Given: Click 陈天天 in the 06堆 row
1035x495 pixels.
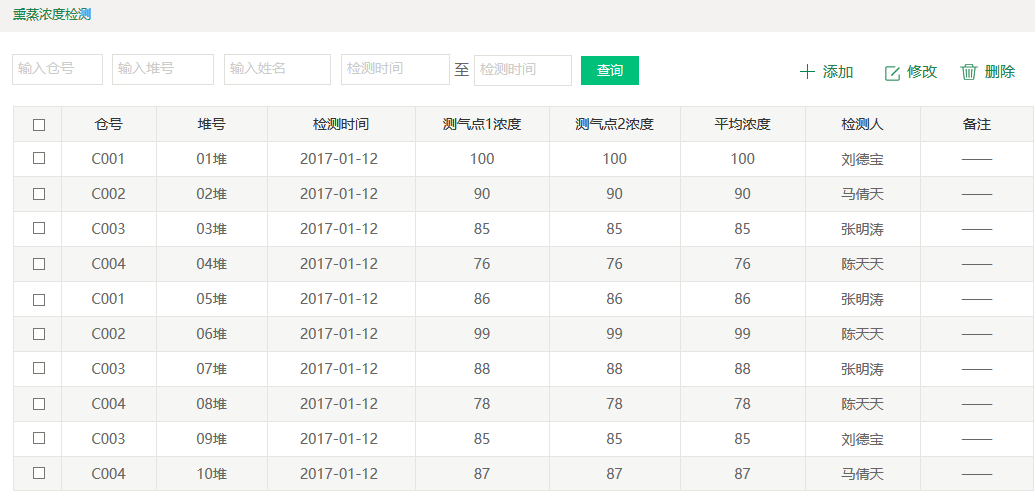Looking at the screenshot, I should tap(862, 334).
